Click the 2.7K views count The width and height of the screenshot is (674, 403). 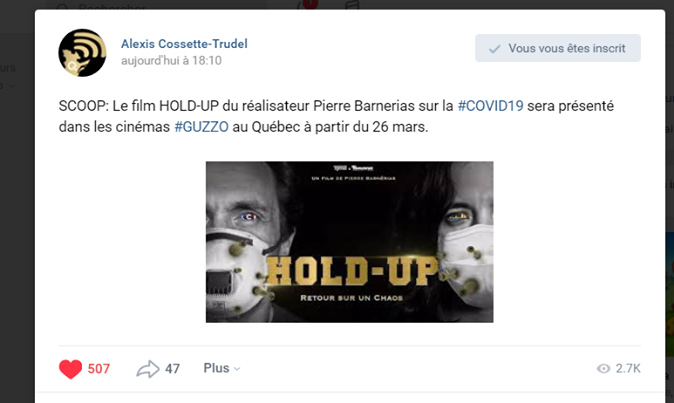(x=628, y=368)
